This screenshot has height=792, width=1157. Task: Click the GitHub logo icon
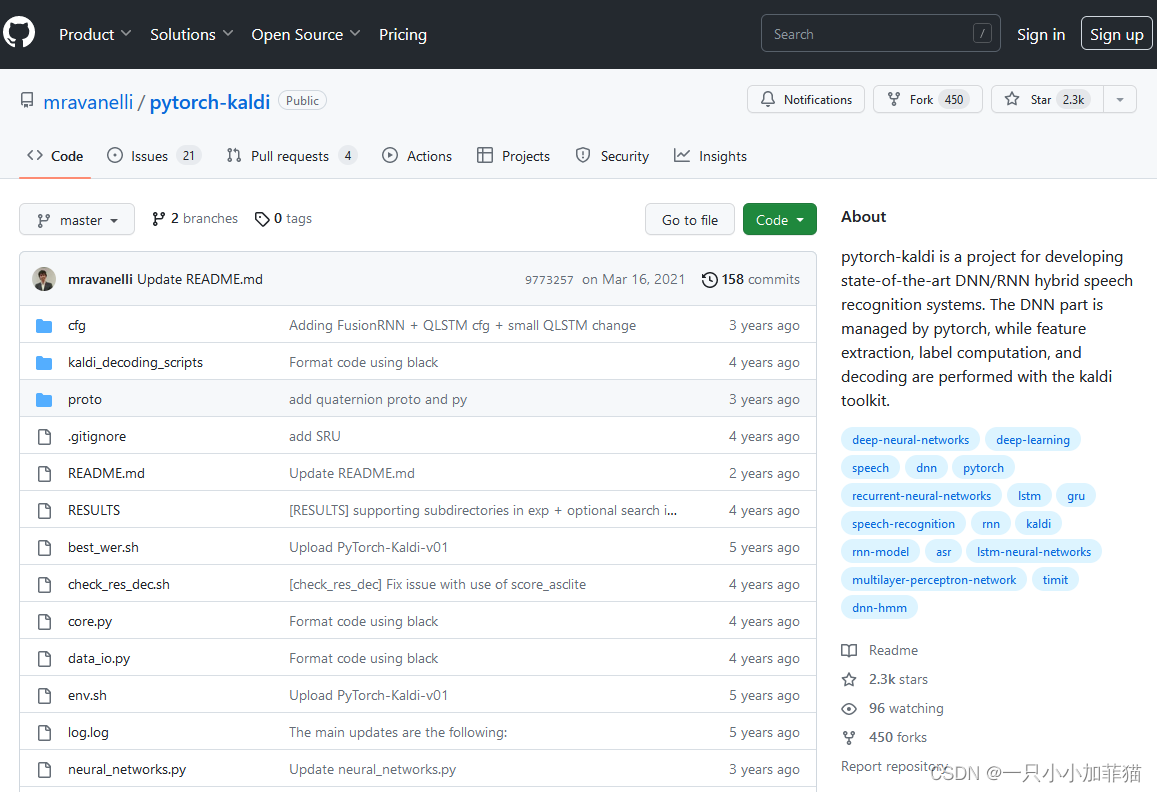[x=19, y=33]
